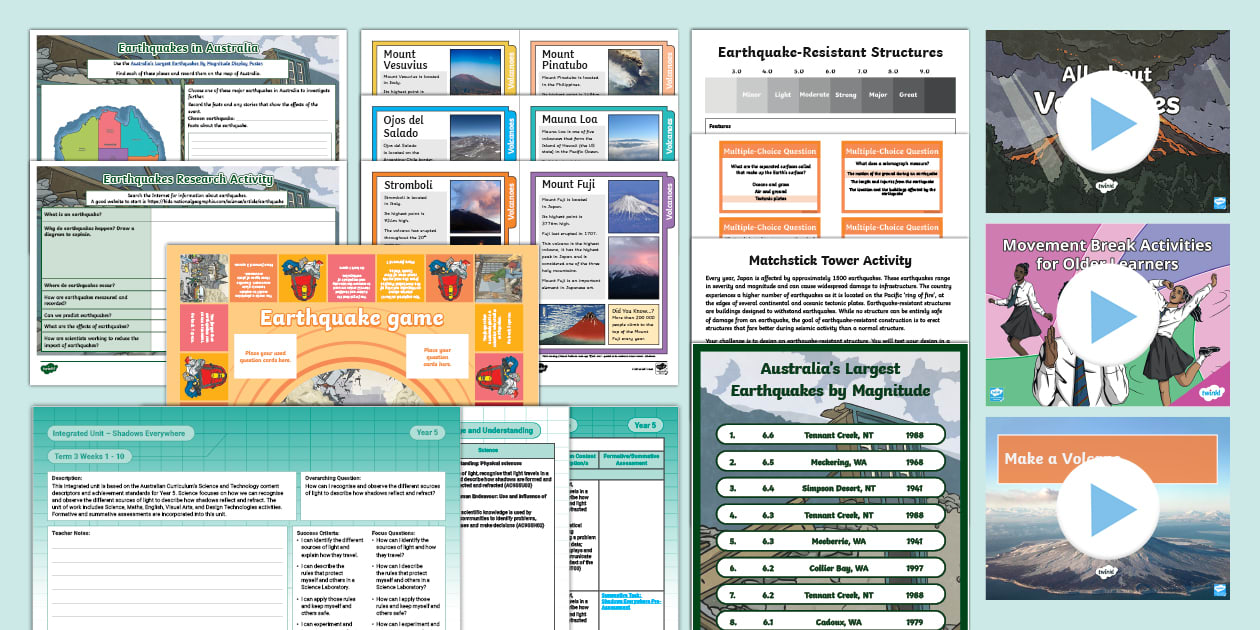The width and height of the screenshot is (1260, 630).
Task: Click the Tennant Creek 6.6 ranking row
Action: click(830, 437)
